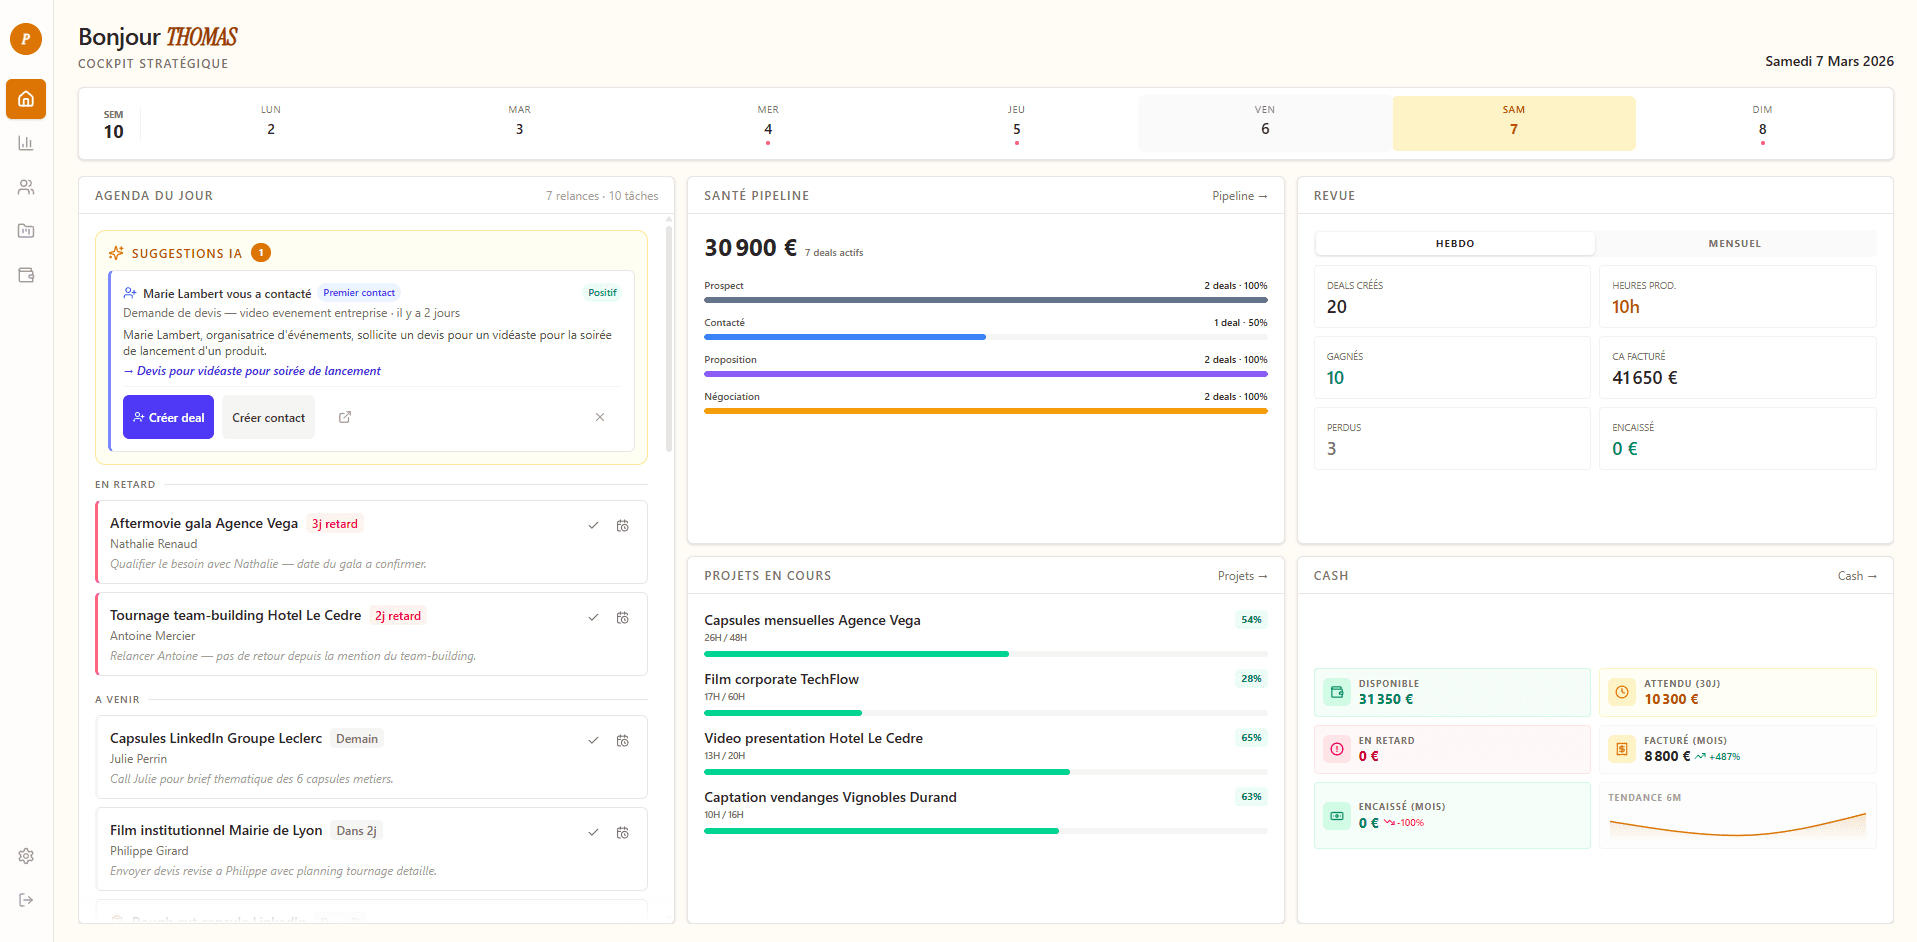1917x942 pixels.
Task: Open the finance wallet icon in sidebar
Action: (25, 275)
